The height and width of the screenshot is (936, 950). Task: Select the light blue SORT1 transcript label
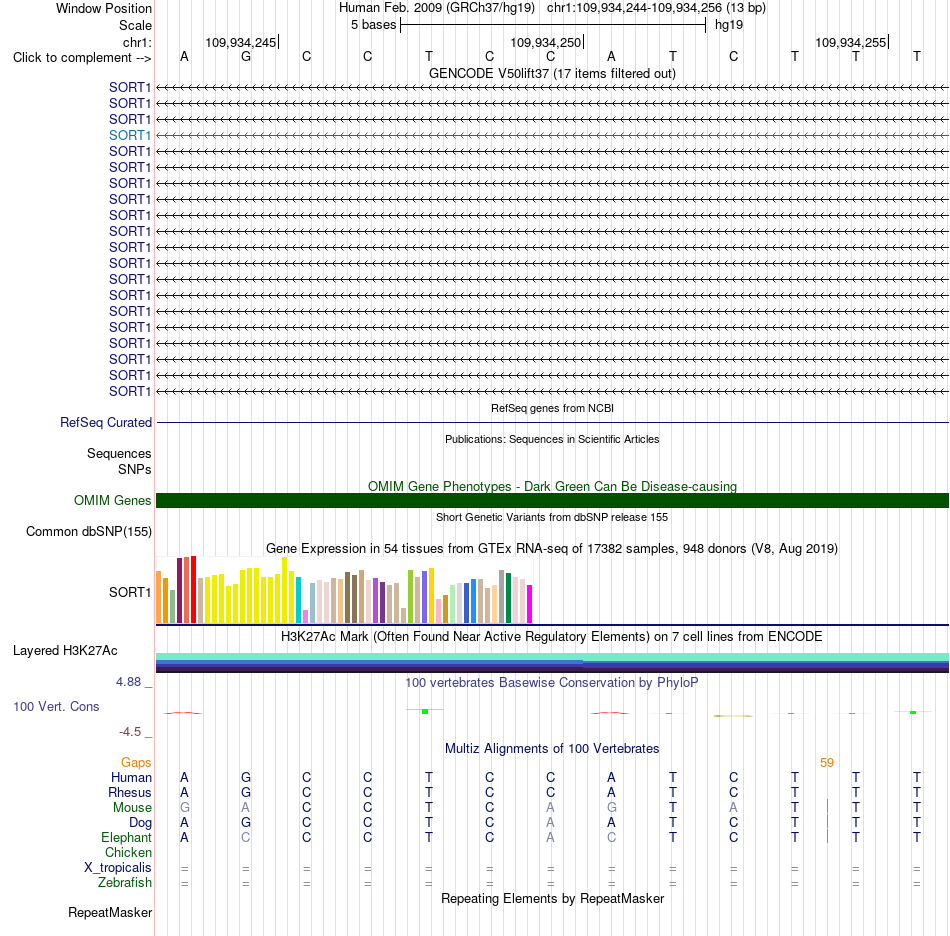[x=130, y=135]
